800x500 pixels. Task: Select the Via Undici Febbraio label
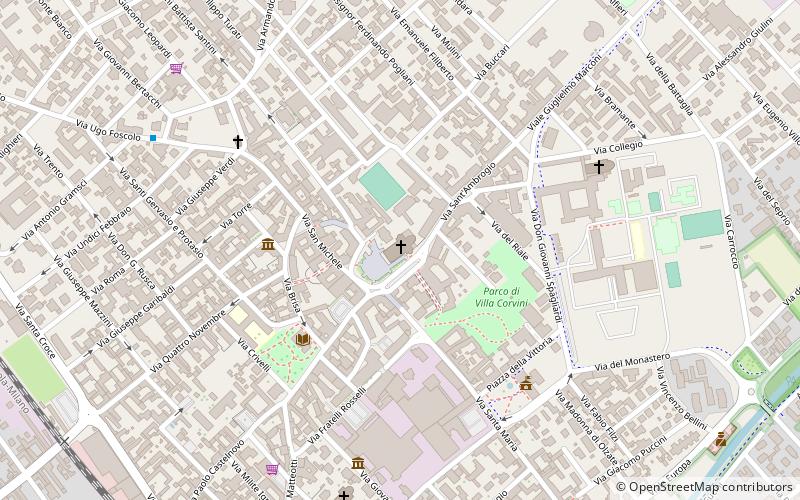[x=97, y=232]
